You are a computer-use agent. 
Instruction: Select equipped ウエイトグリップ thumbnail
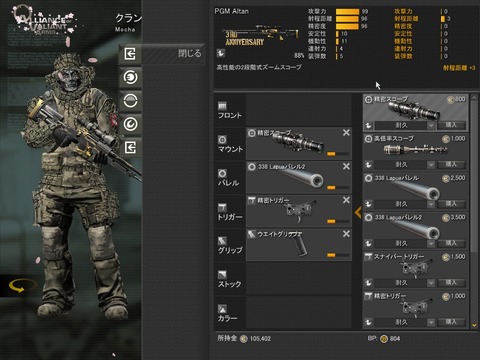299,245
